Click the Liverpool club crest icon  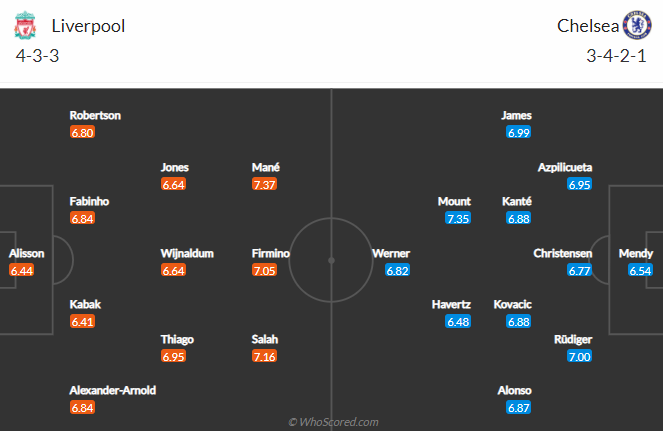click(x=28, y=25)
